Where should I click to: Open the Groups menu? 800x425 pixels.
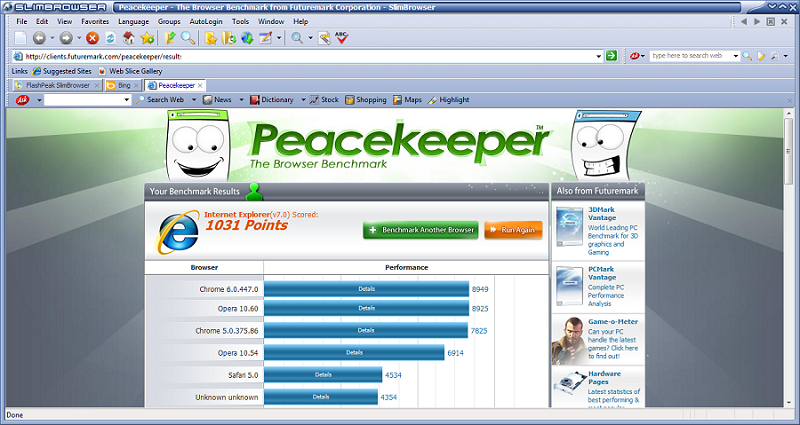[169, 21]
